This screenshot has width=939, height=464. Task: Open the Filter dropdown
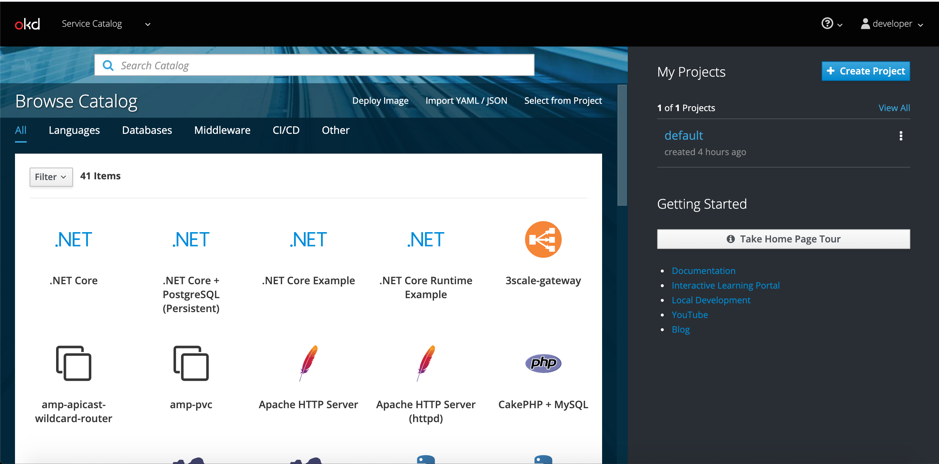coord(51,177)
